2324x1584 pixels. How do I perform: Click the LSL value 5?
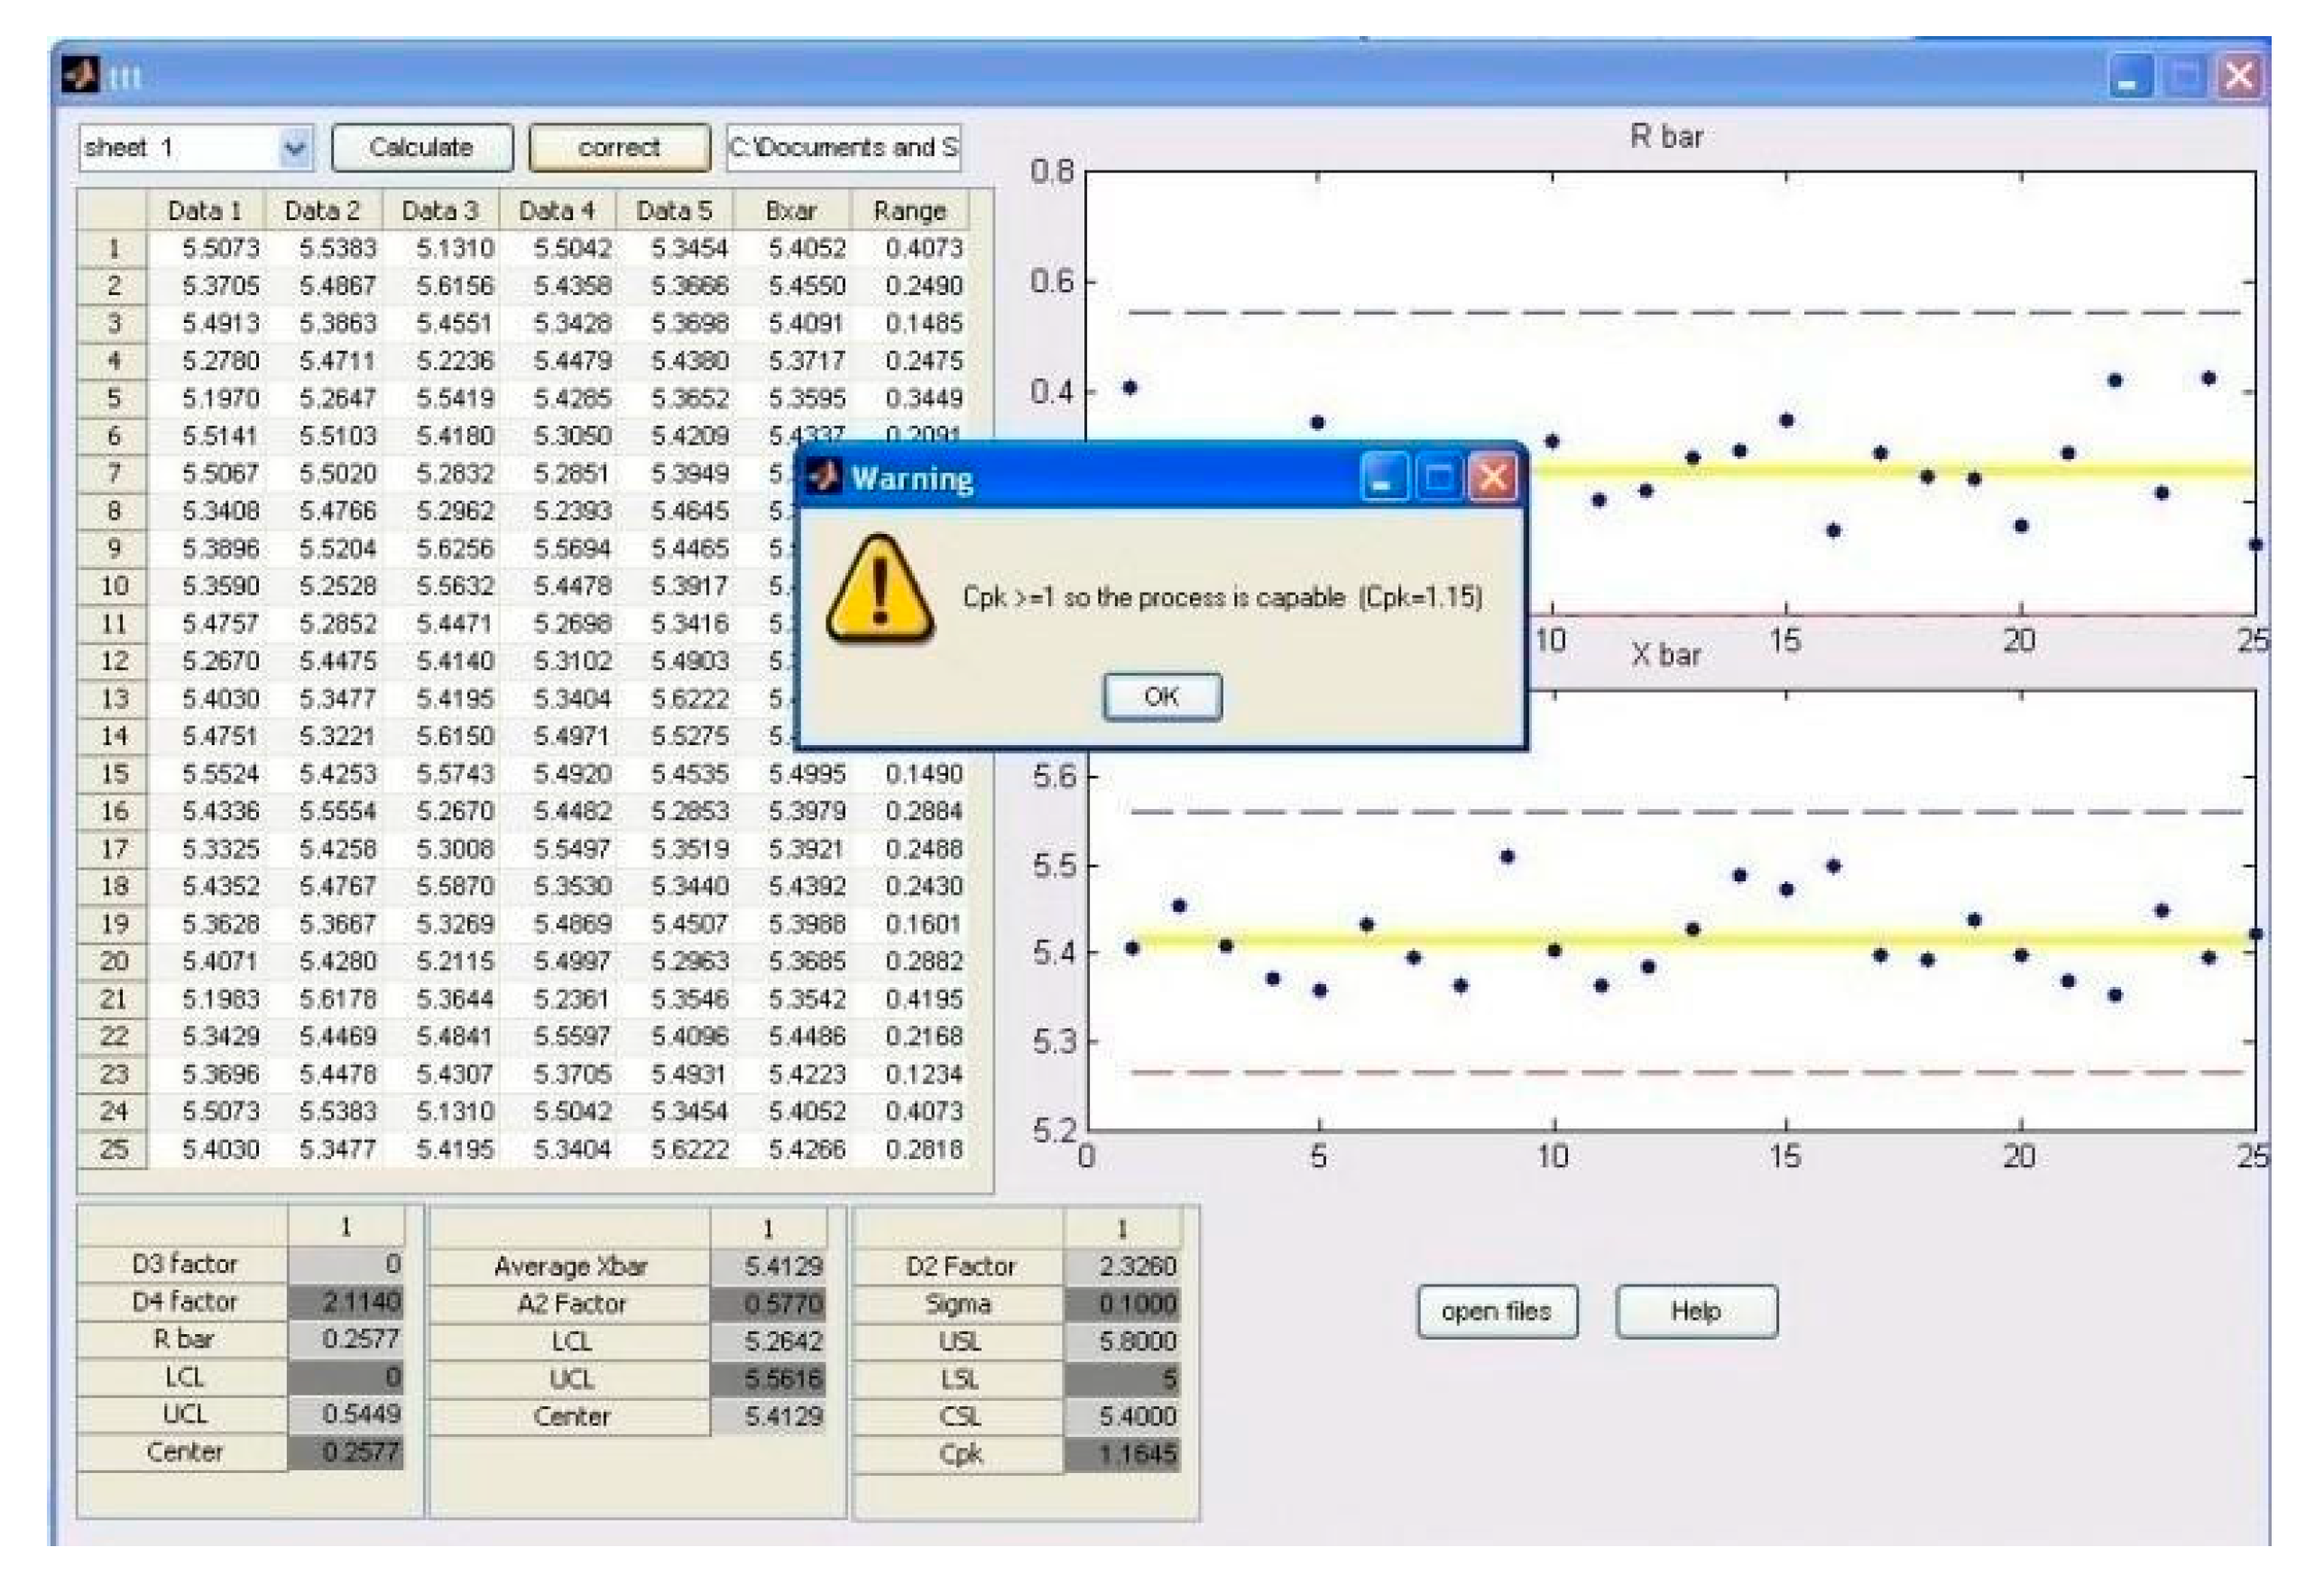[1122, 1378]
